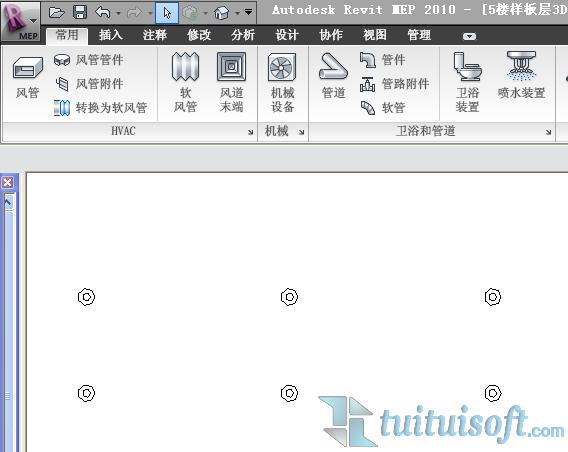The image size is (568, 452).
Task: Click 转换为软风管 convert button
Action: [x=100, y=108]
